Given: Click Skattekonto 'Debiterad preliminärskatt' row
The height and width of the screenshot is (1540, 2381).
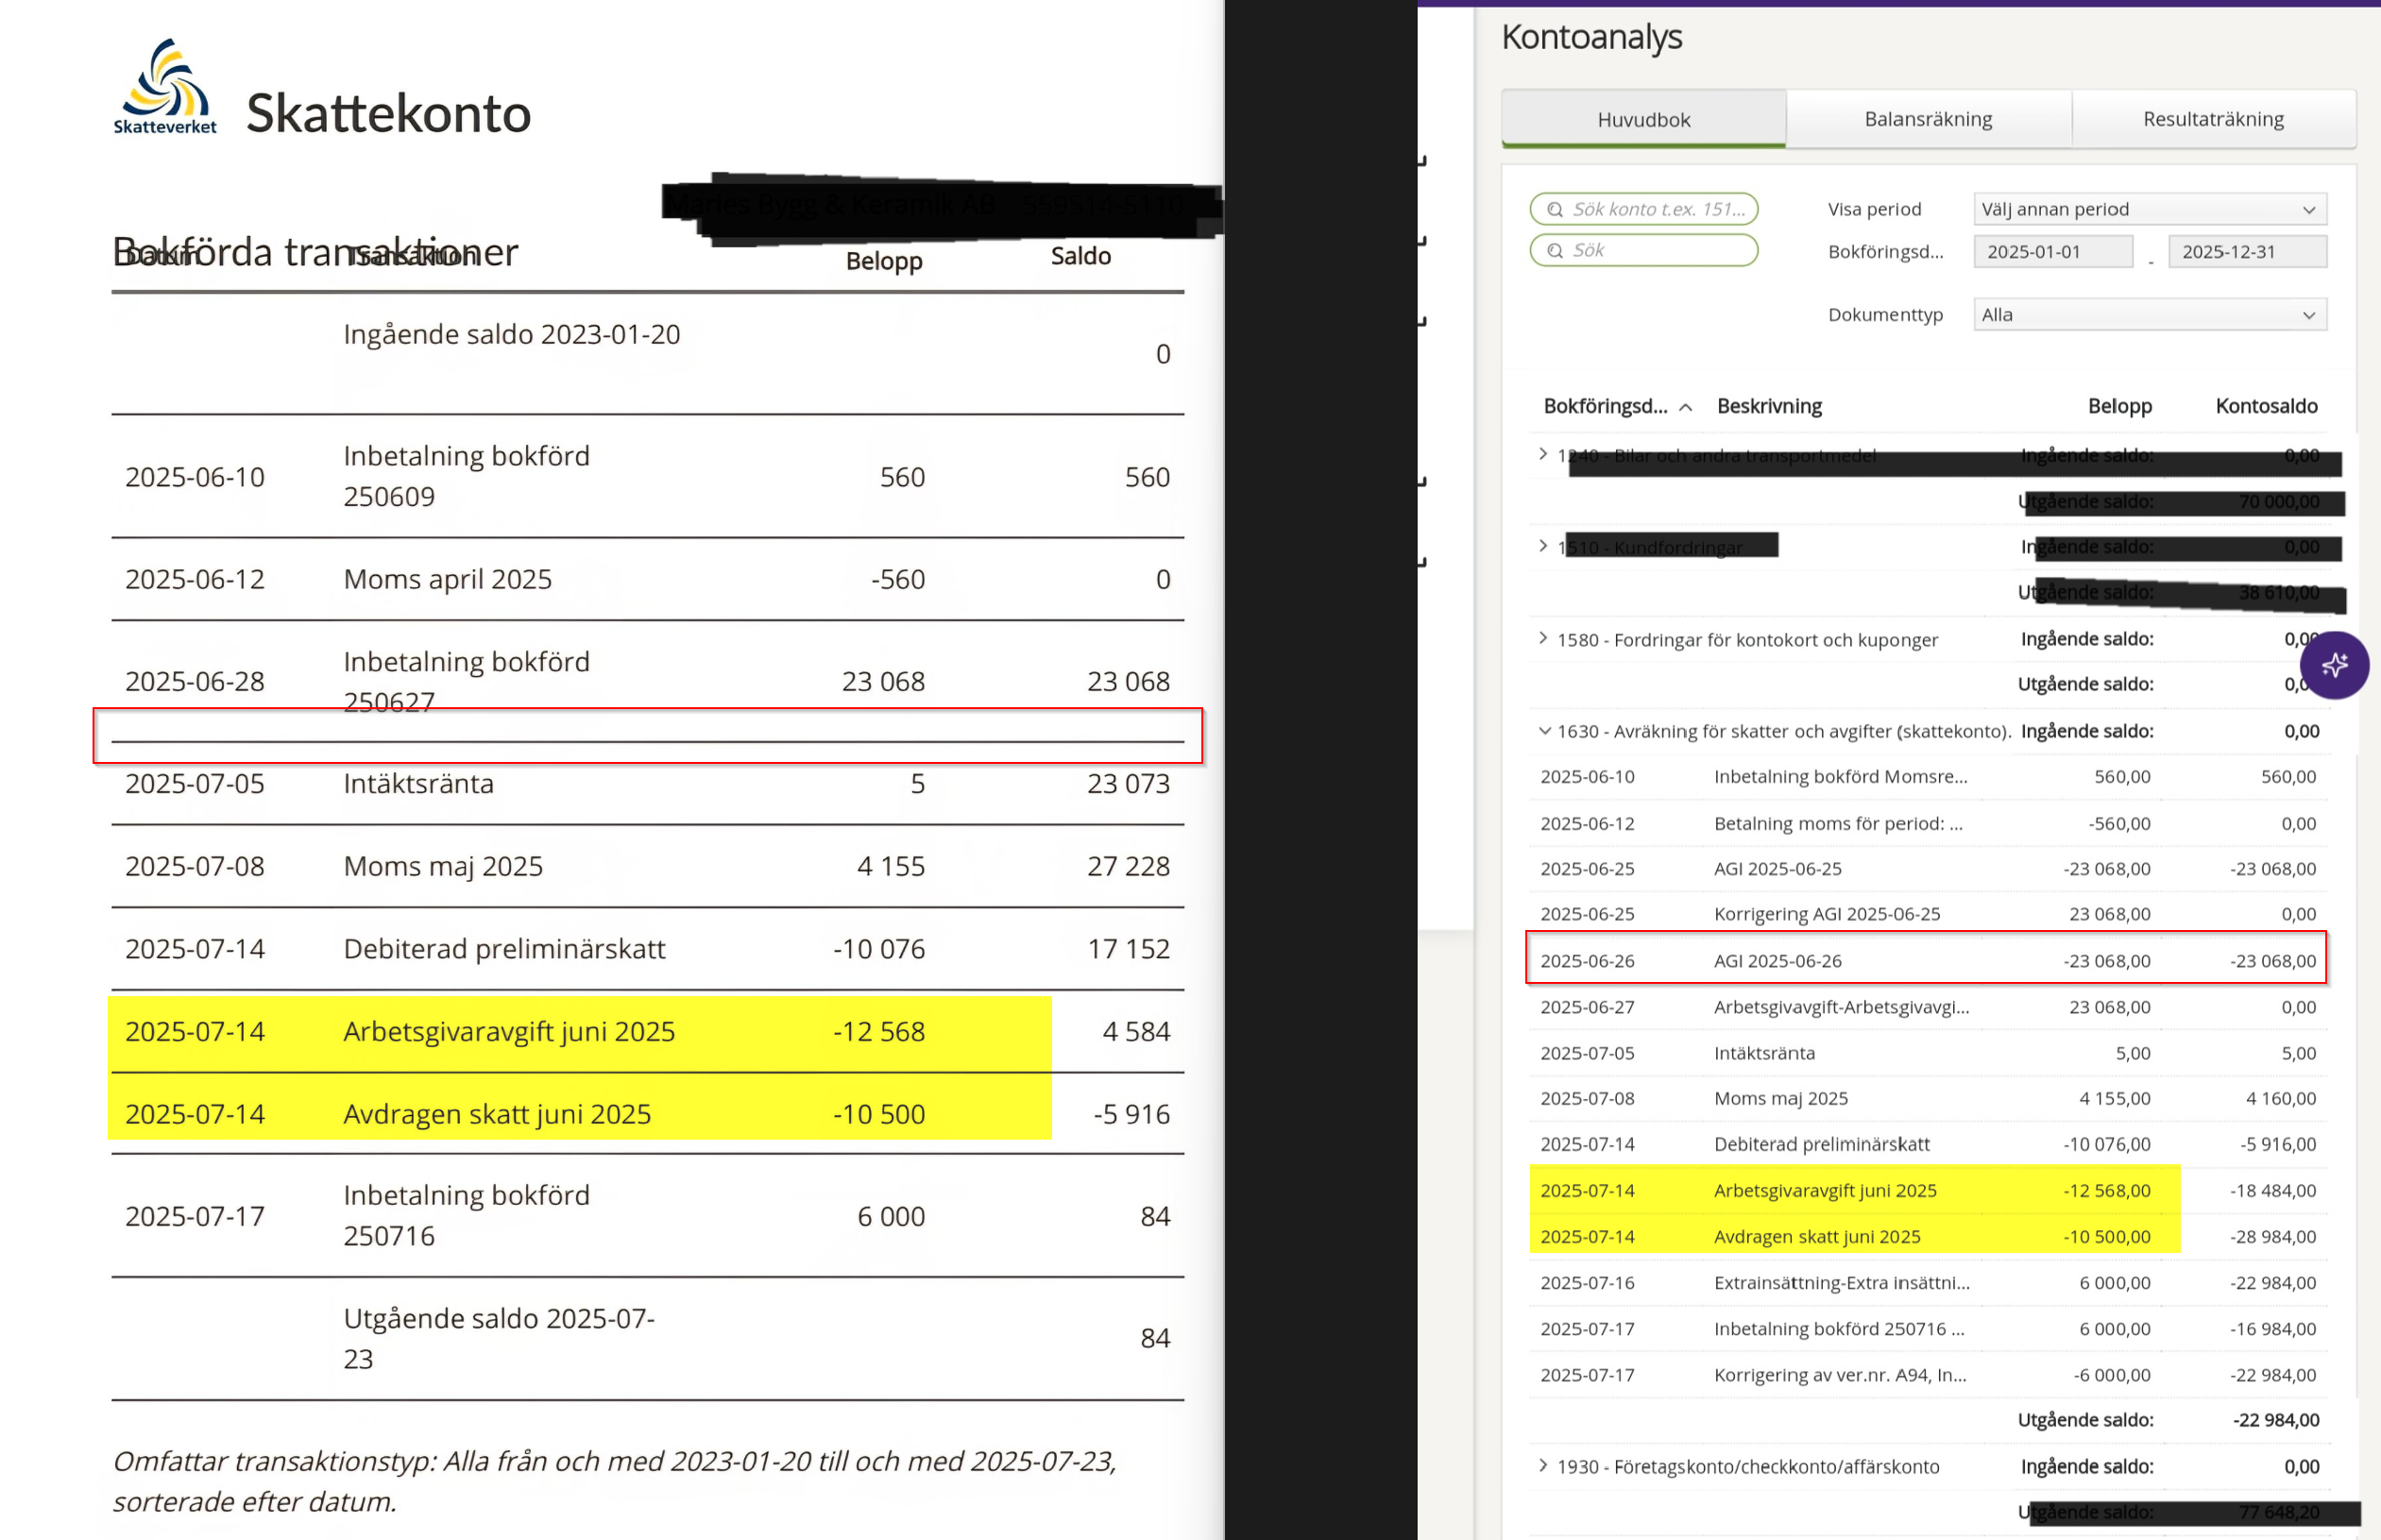Looking at the screenshot, I should click(648, 949).
